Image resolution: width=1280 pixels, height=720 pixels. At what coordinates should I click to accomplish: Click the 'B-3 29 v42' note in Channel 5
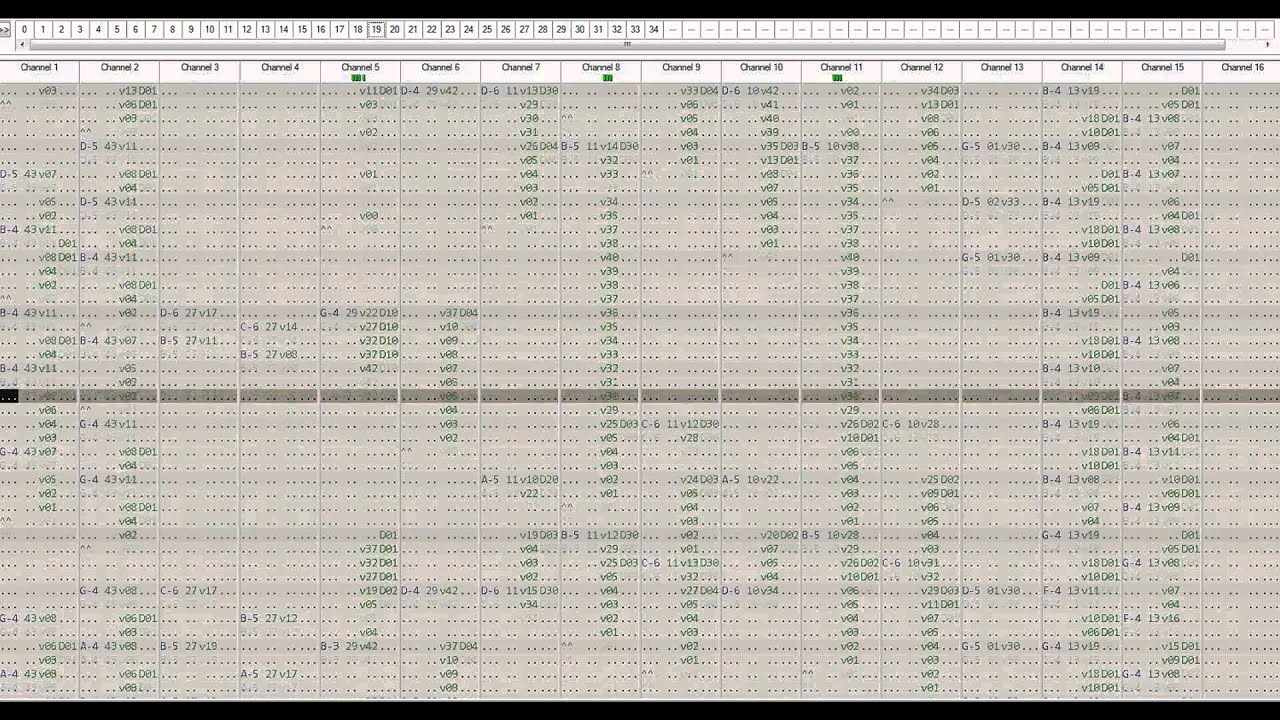(x=349, y=646)
